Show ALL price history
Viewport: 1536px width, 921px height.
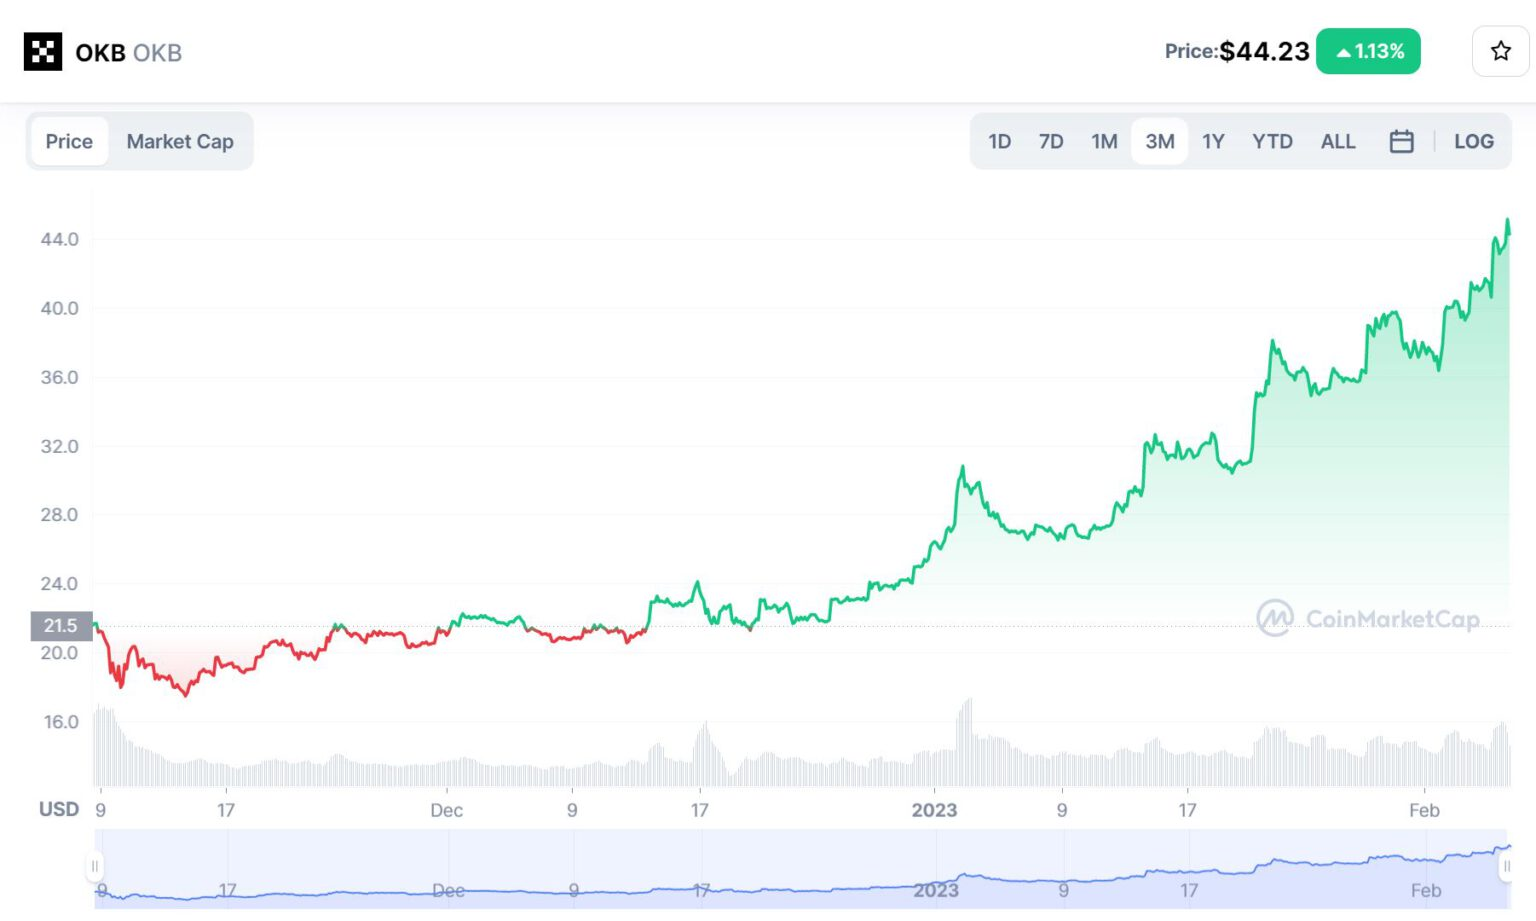[x=1337, y=142]
